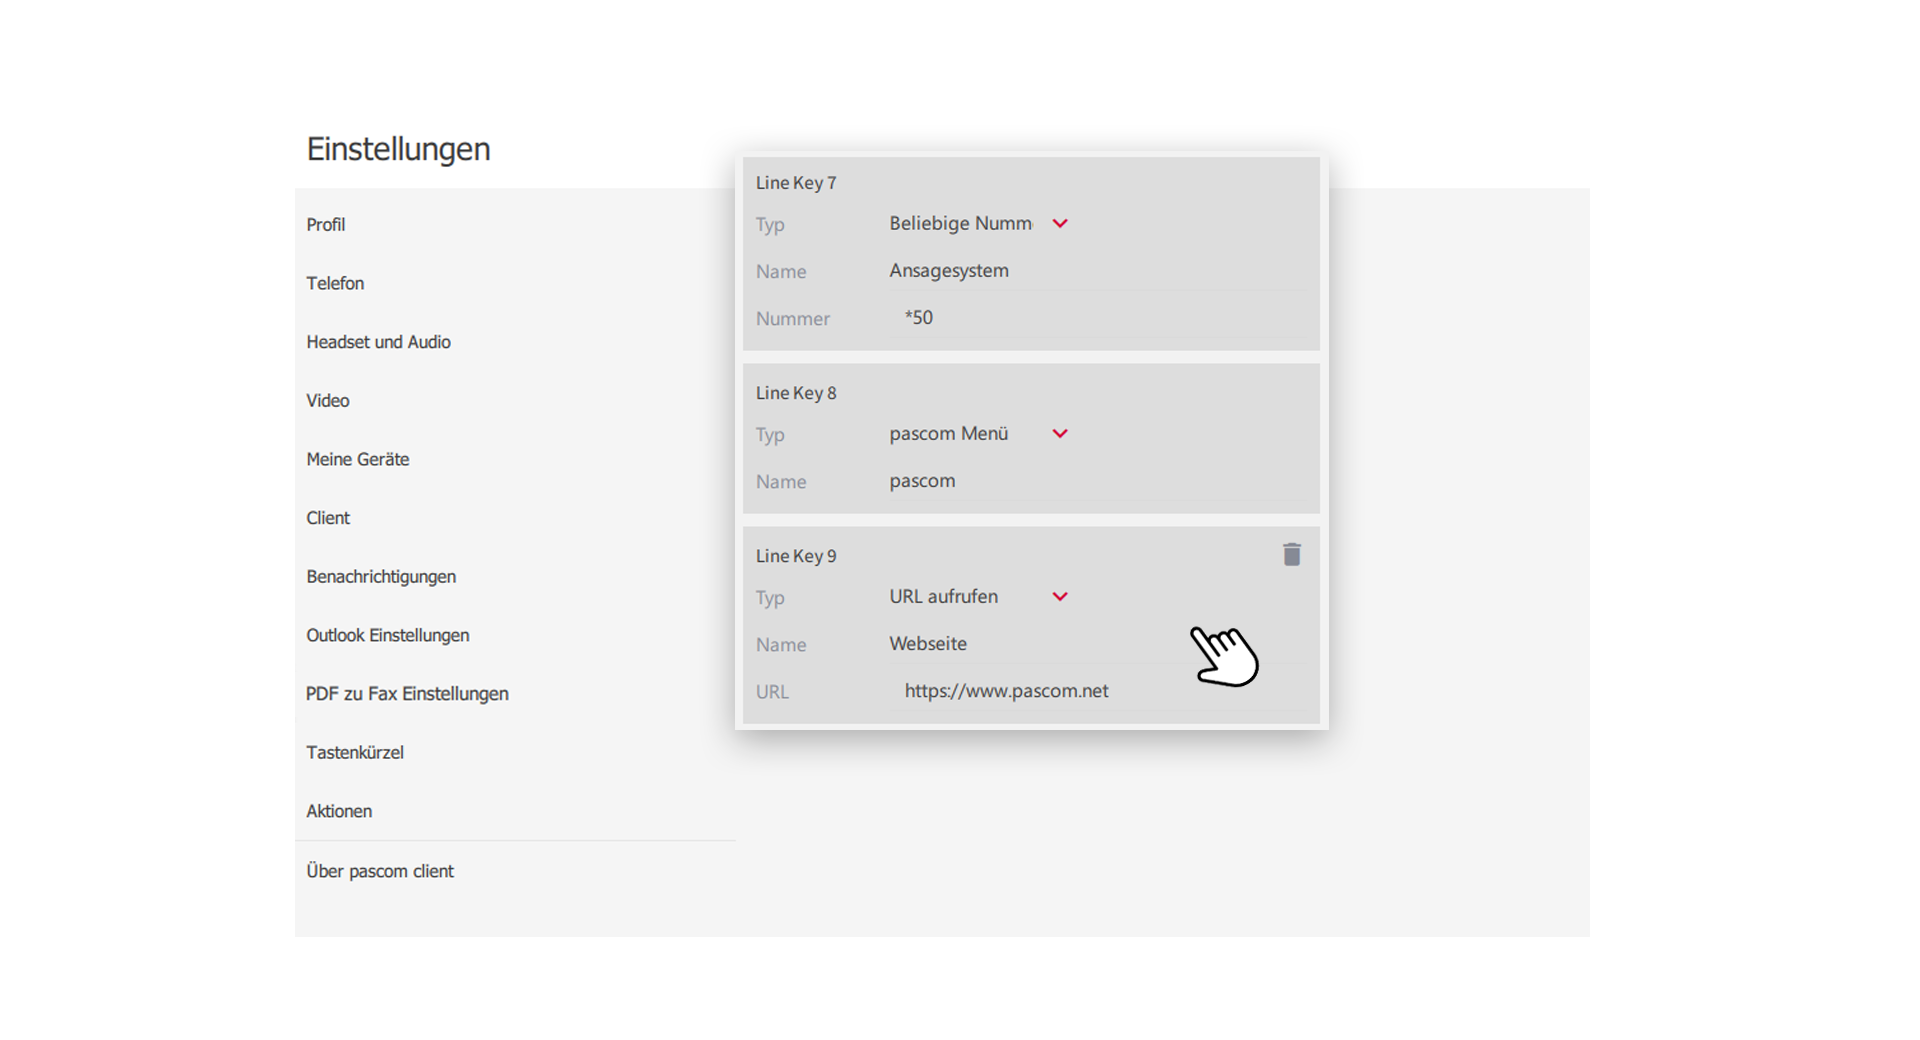1920x1040 pixels.
Task: Click the Line Key 7 heading
Action: tap(796, 183)
